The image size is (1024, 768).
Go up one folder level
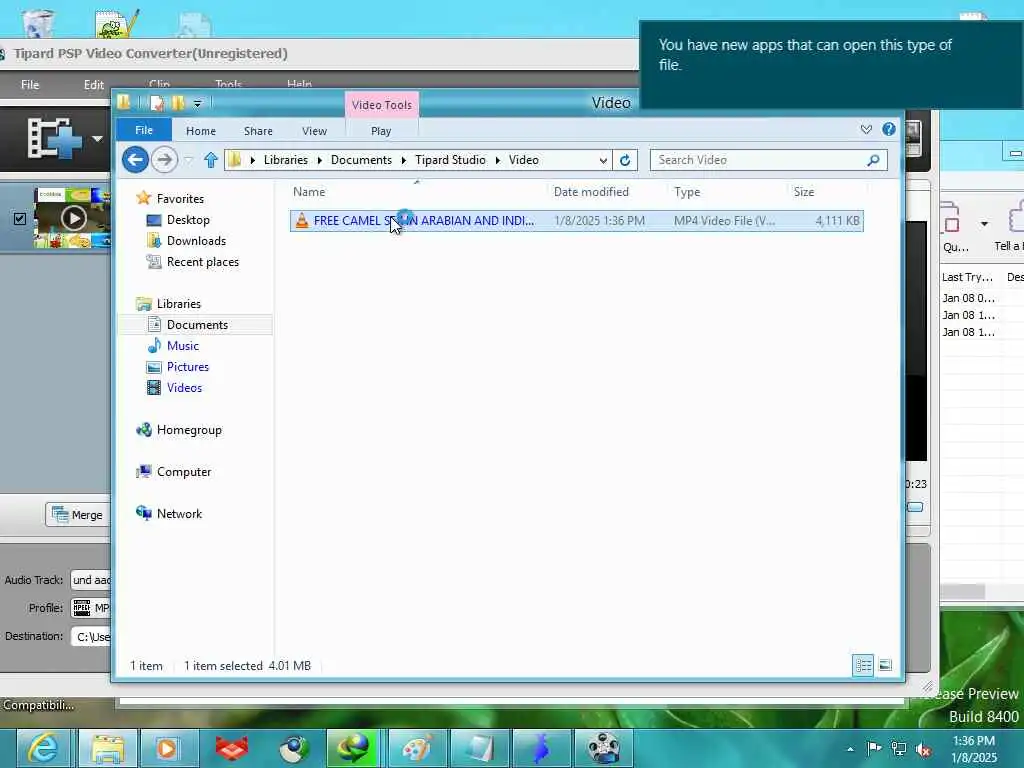coord(210,160)
